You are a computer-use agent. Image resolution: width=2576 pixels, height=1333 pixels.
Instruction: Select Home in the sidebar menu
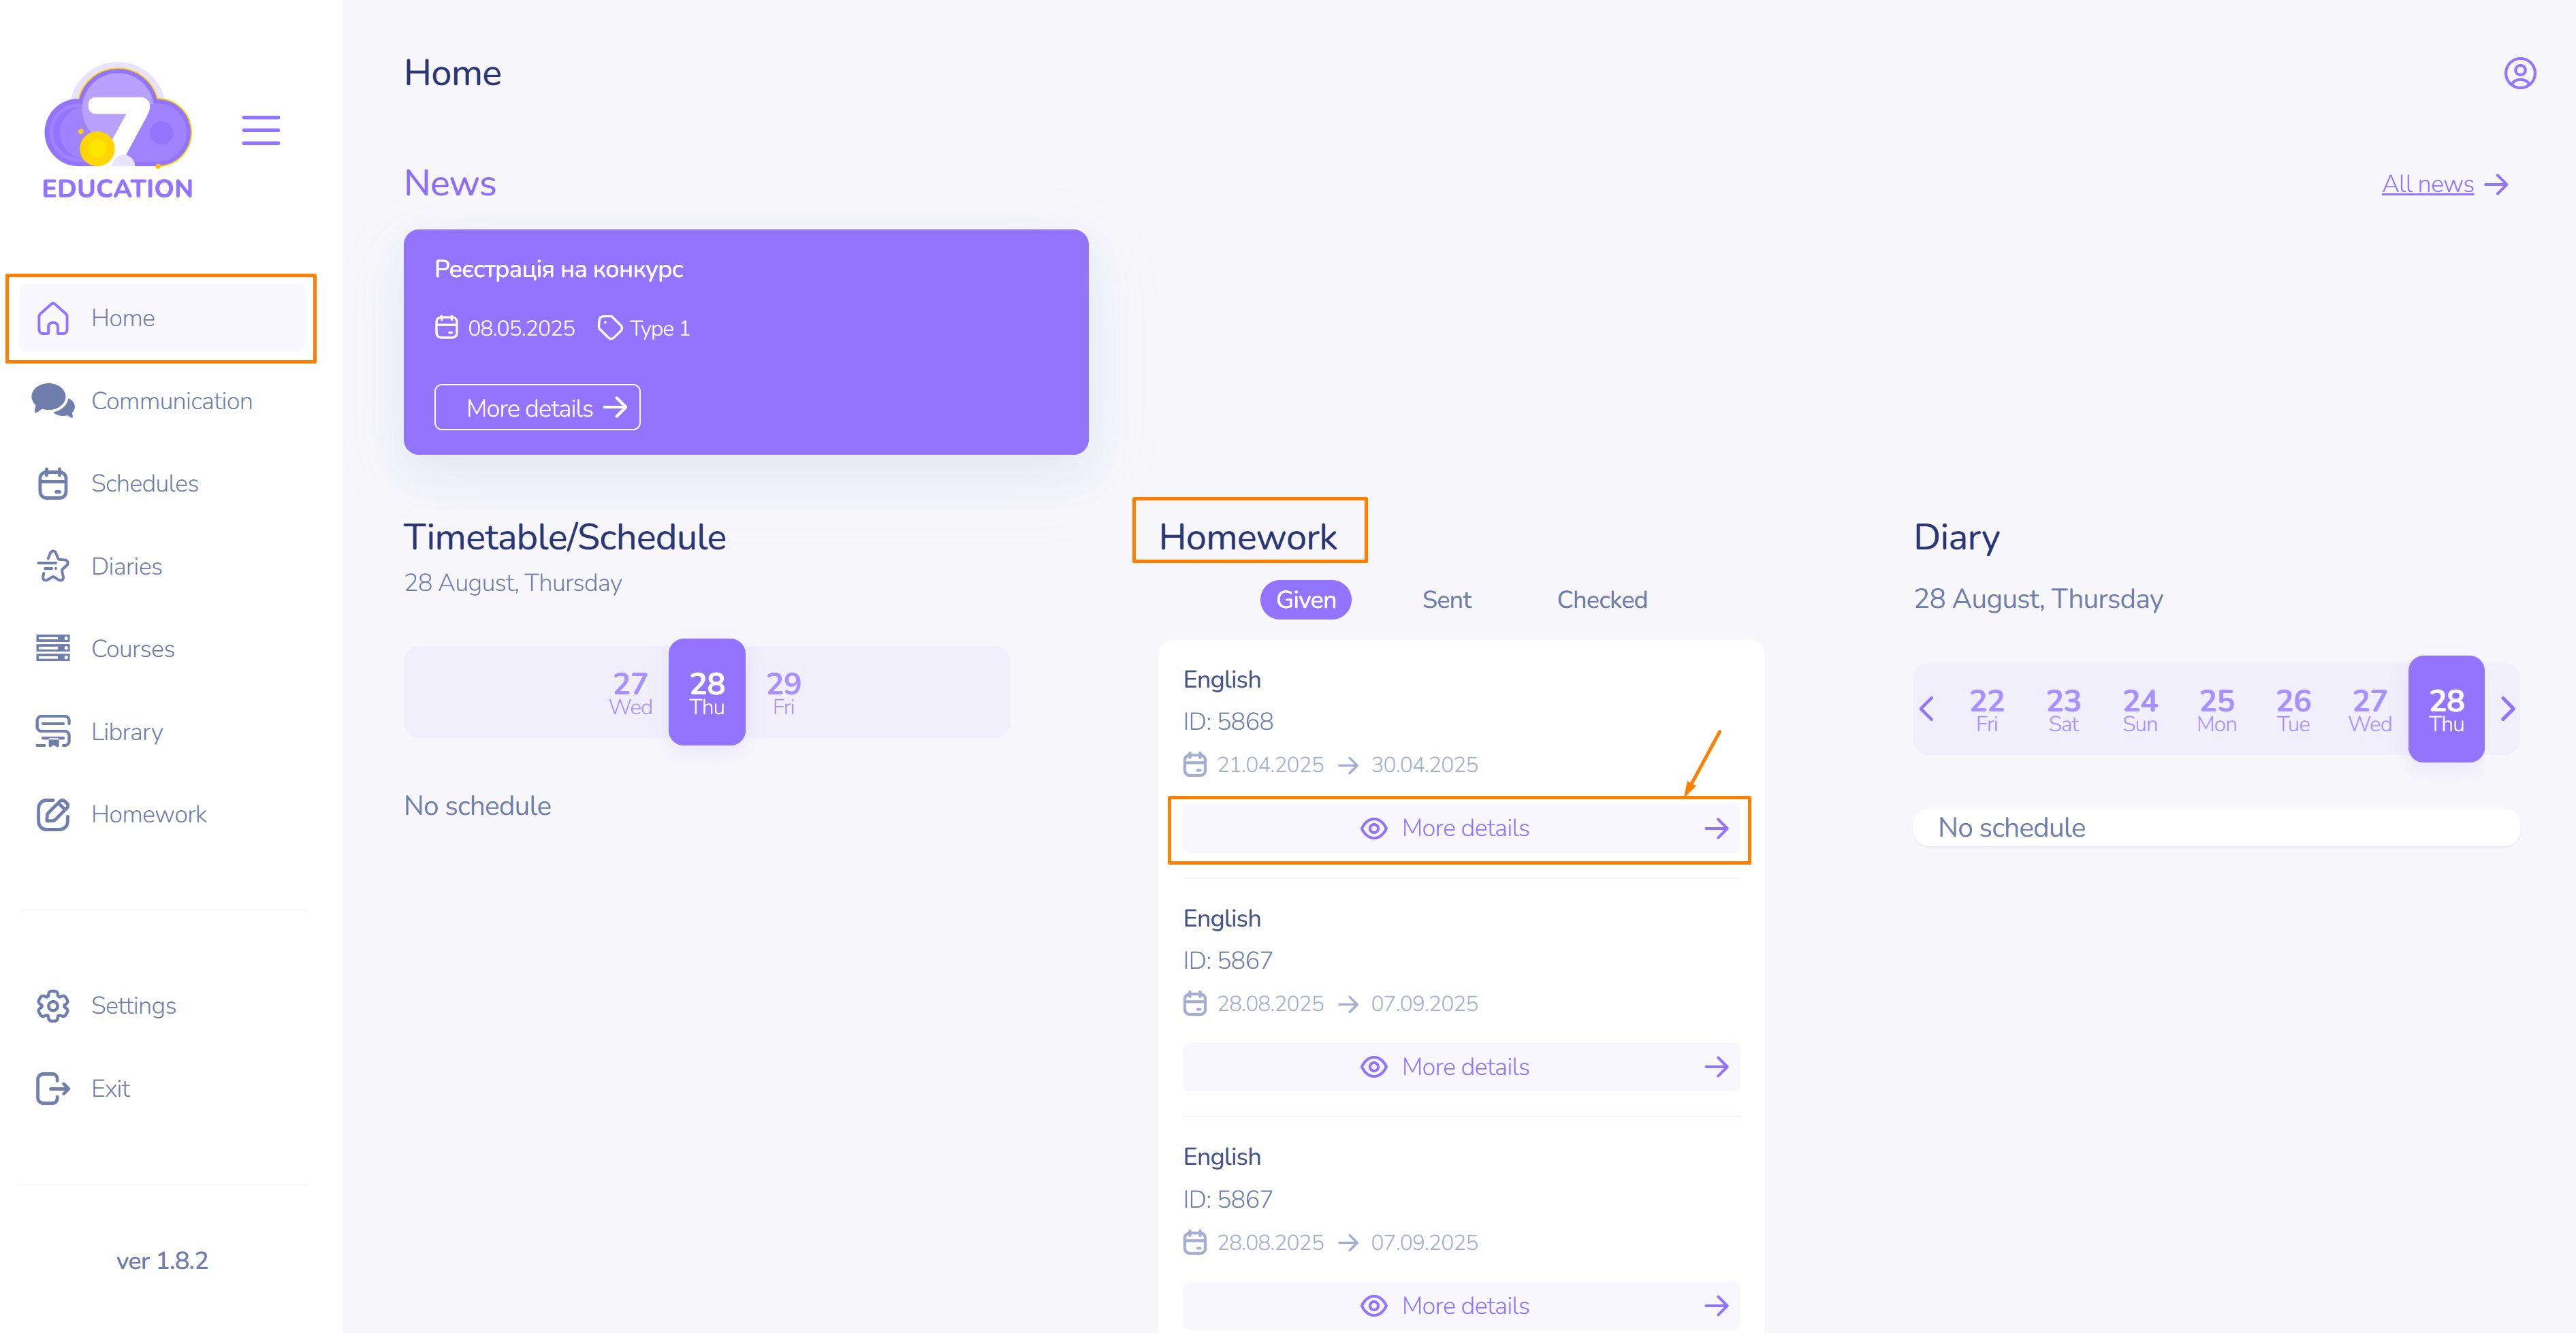(122, 318)
